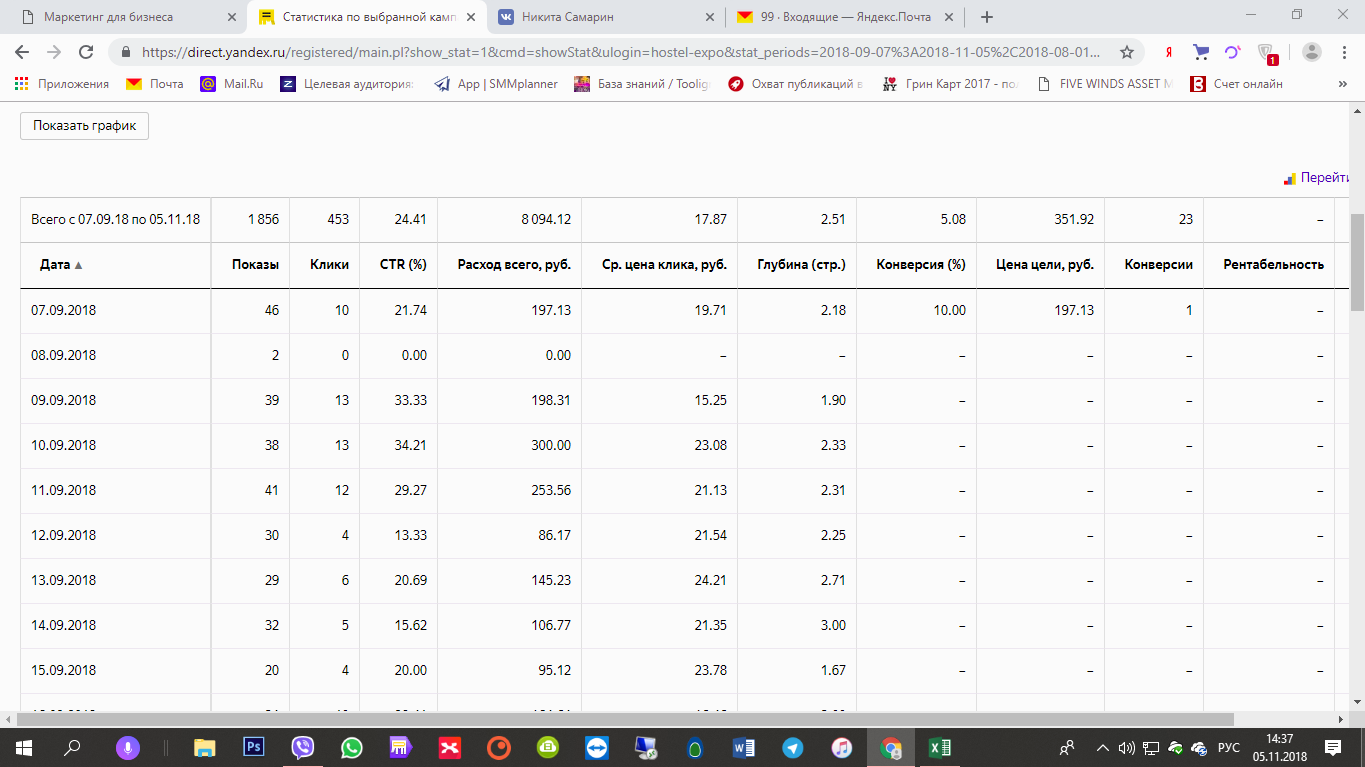This screenshot has height=767, width=1365.
Task: Open Excel from the taskbar
Action: pos(940,747)
